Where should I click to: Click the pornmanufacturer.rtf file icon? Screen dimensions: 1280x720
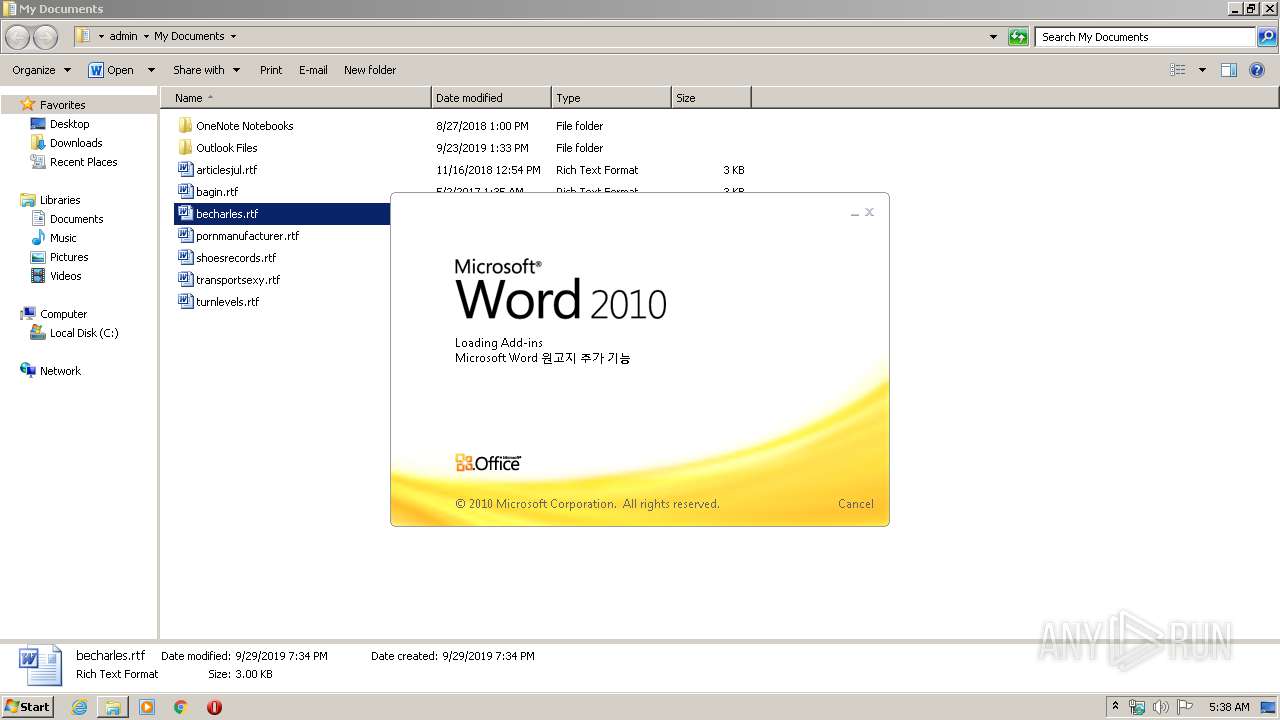(x=185, y=236)
